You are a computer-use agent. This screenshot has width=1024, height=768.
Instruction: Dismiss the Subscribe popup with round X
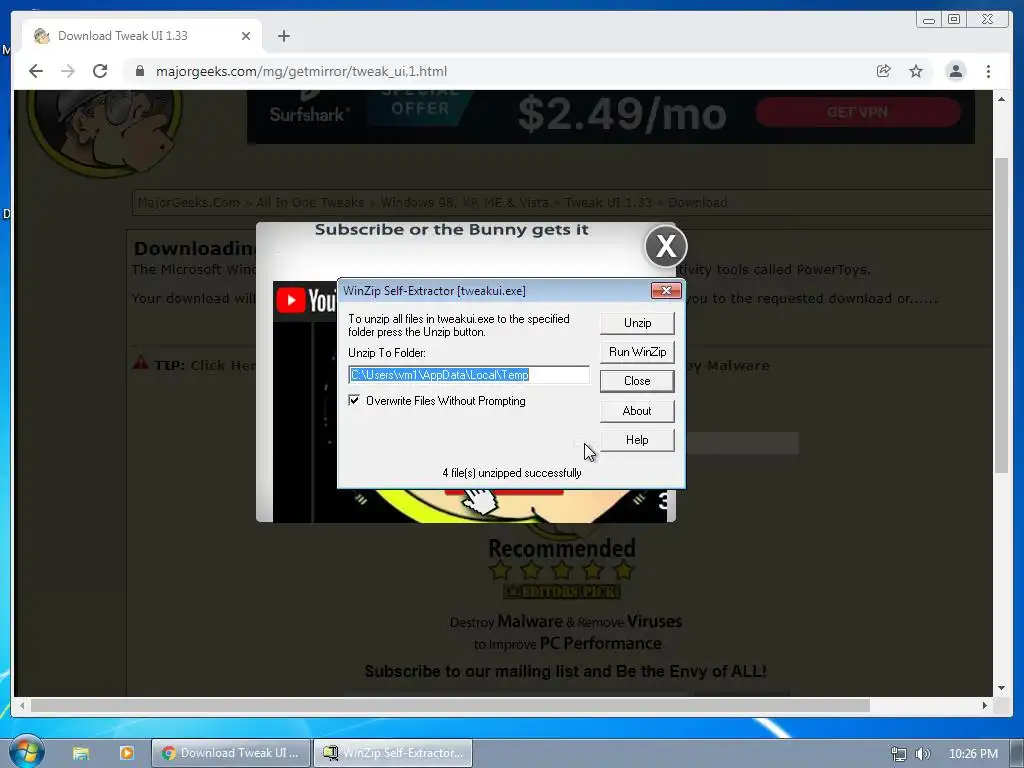tap(665, 246)
